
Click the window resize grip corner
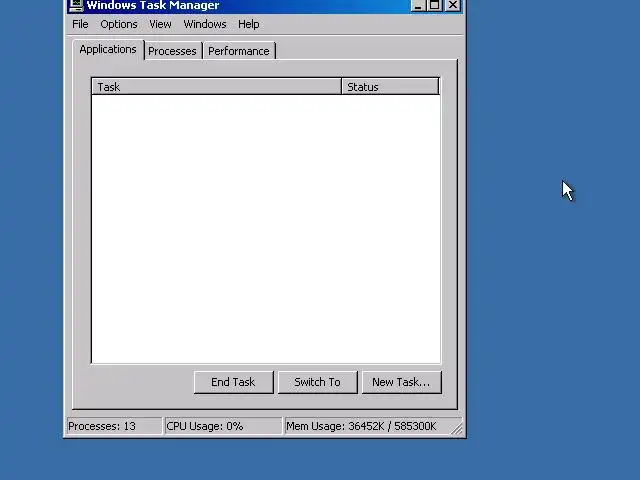pyautogui.click(x=457, y=429)
